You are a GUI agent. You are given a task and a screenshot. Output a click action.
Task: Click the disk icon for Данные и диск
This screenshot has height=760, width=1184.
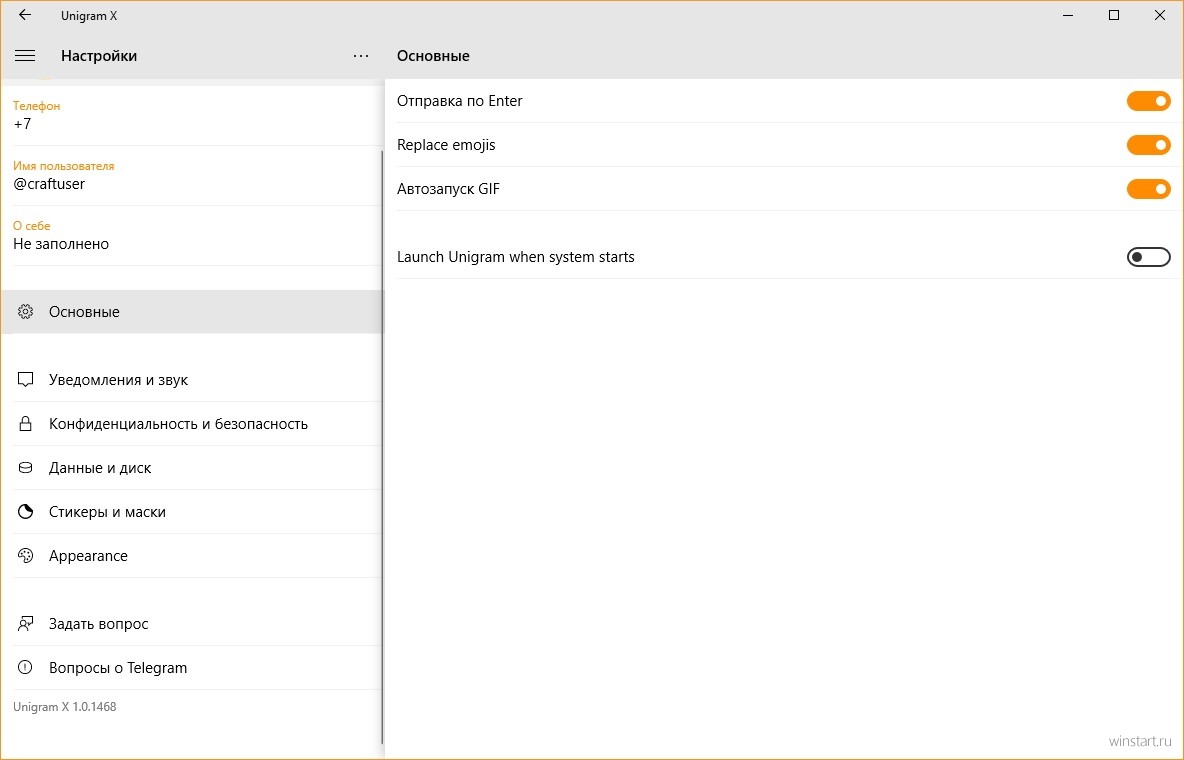pos(26,468)
